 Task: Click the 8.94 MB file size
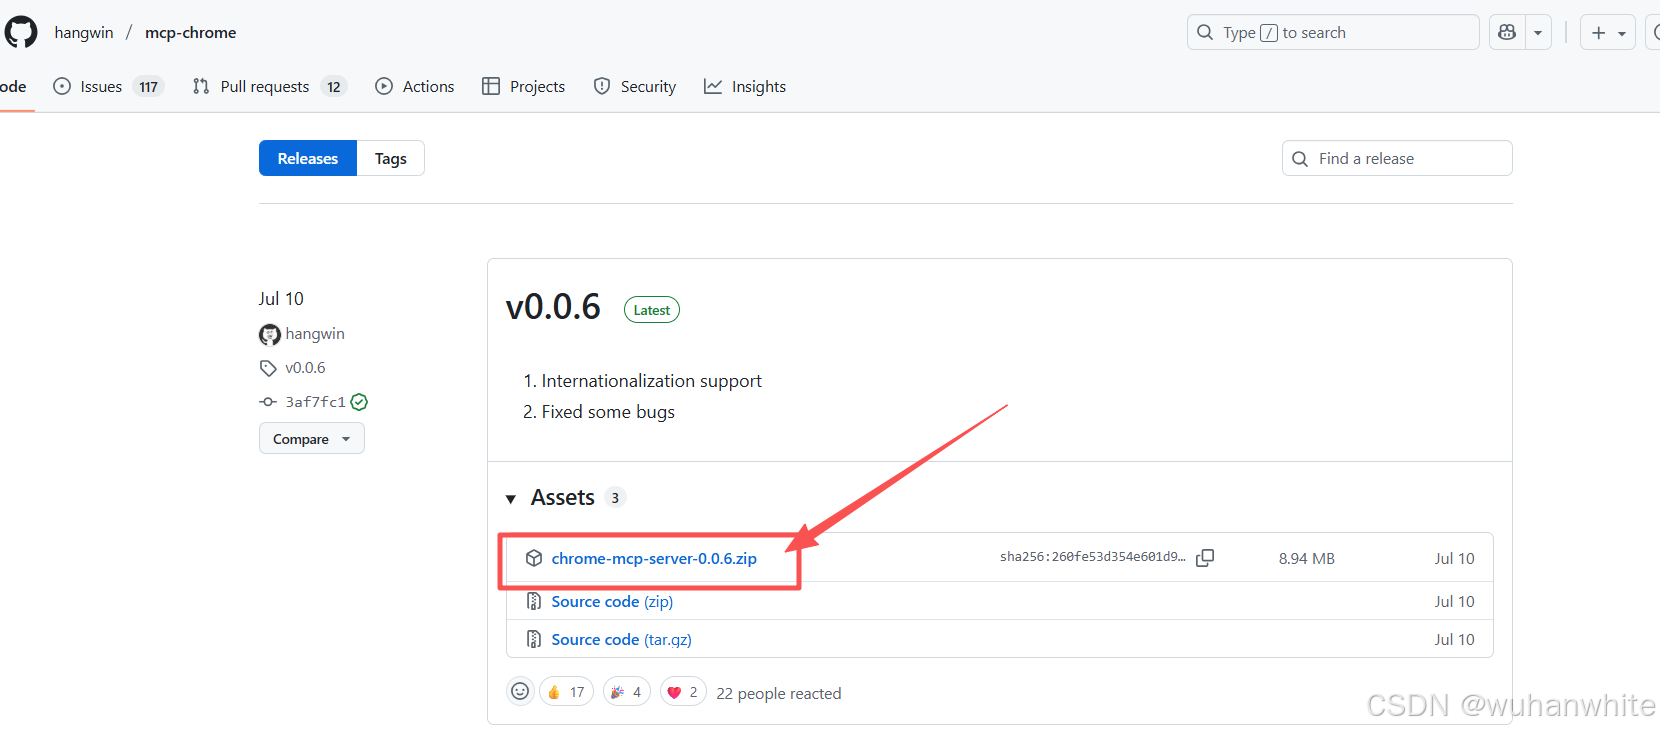(1307, 558)
